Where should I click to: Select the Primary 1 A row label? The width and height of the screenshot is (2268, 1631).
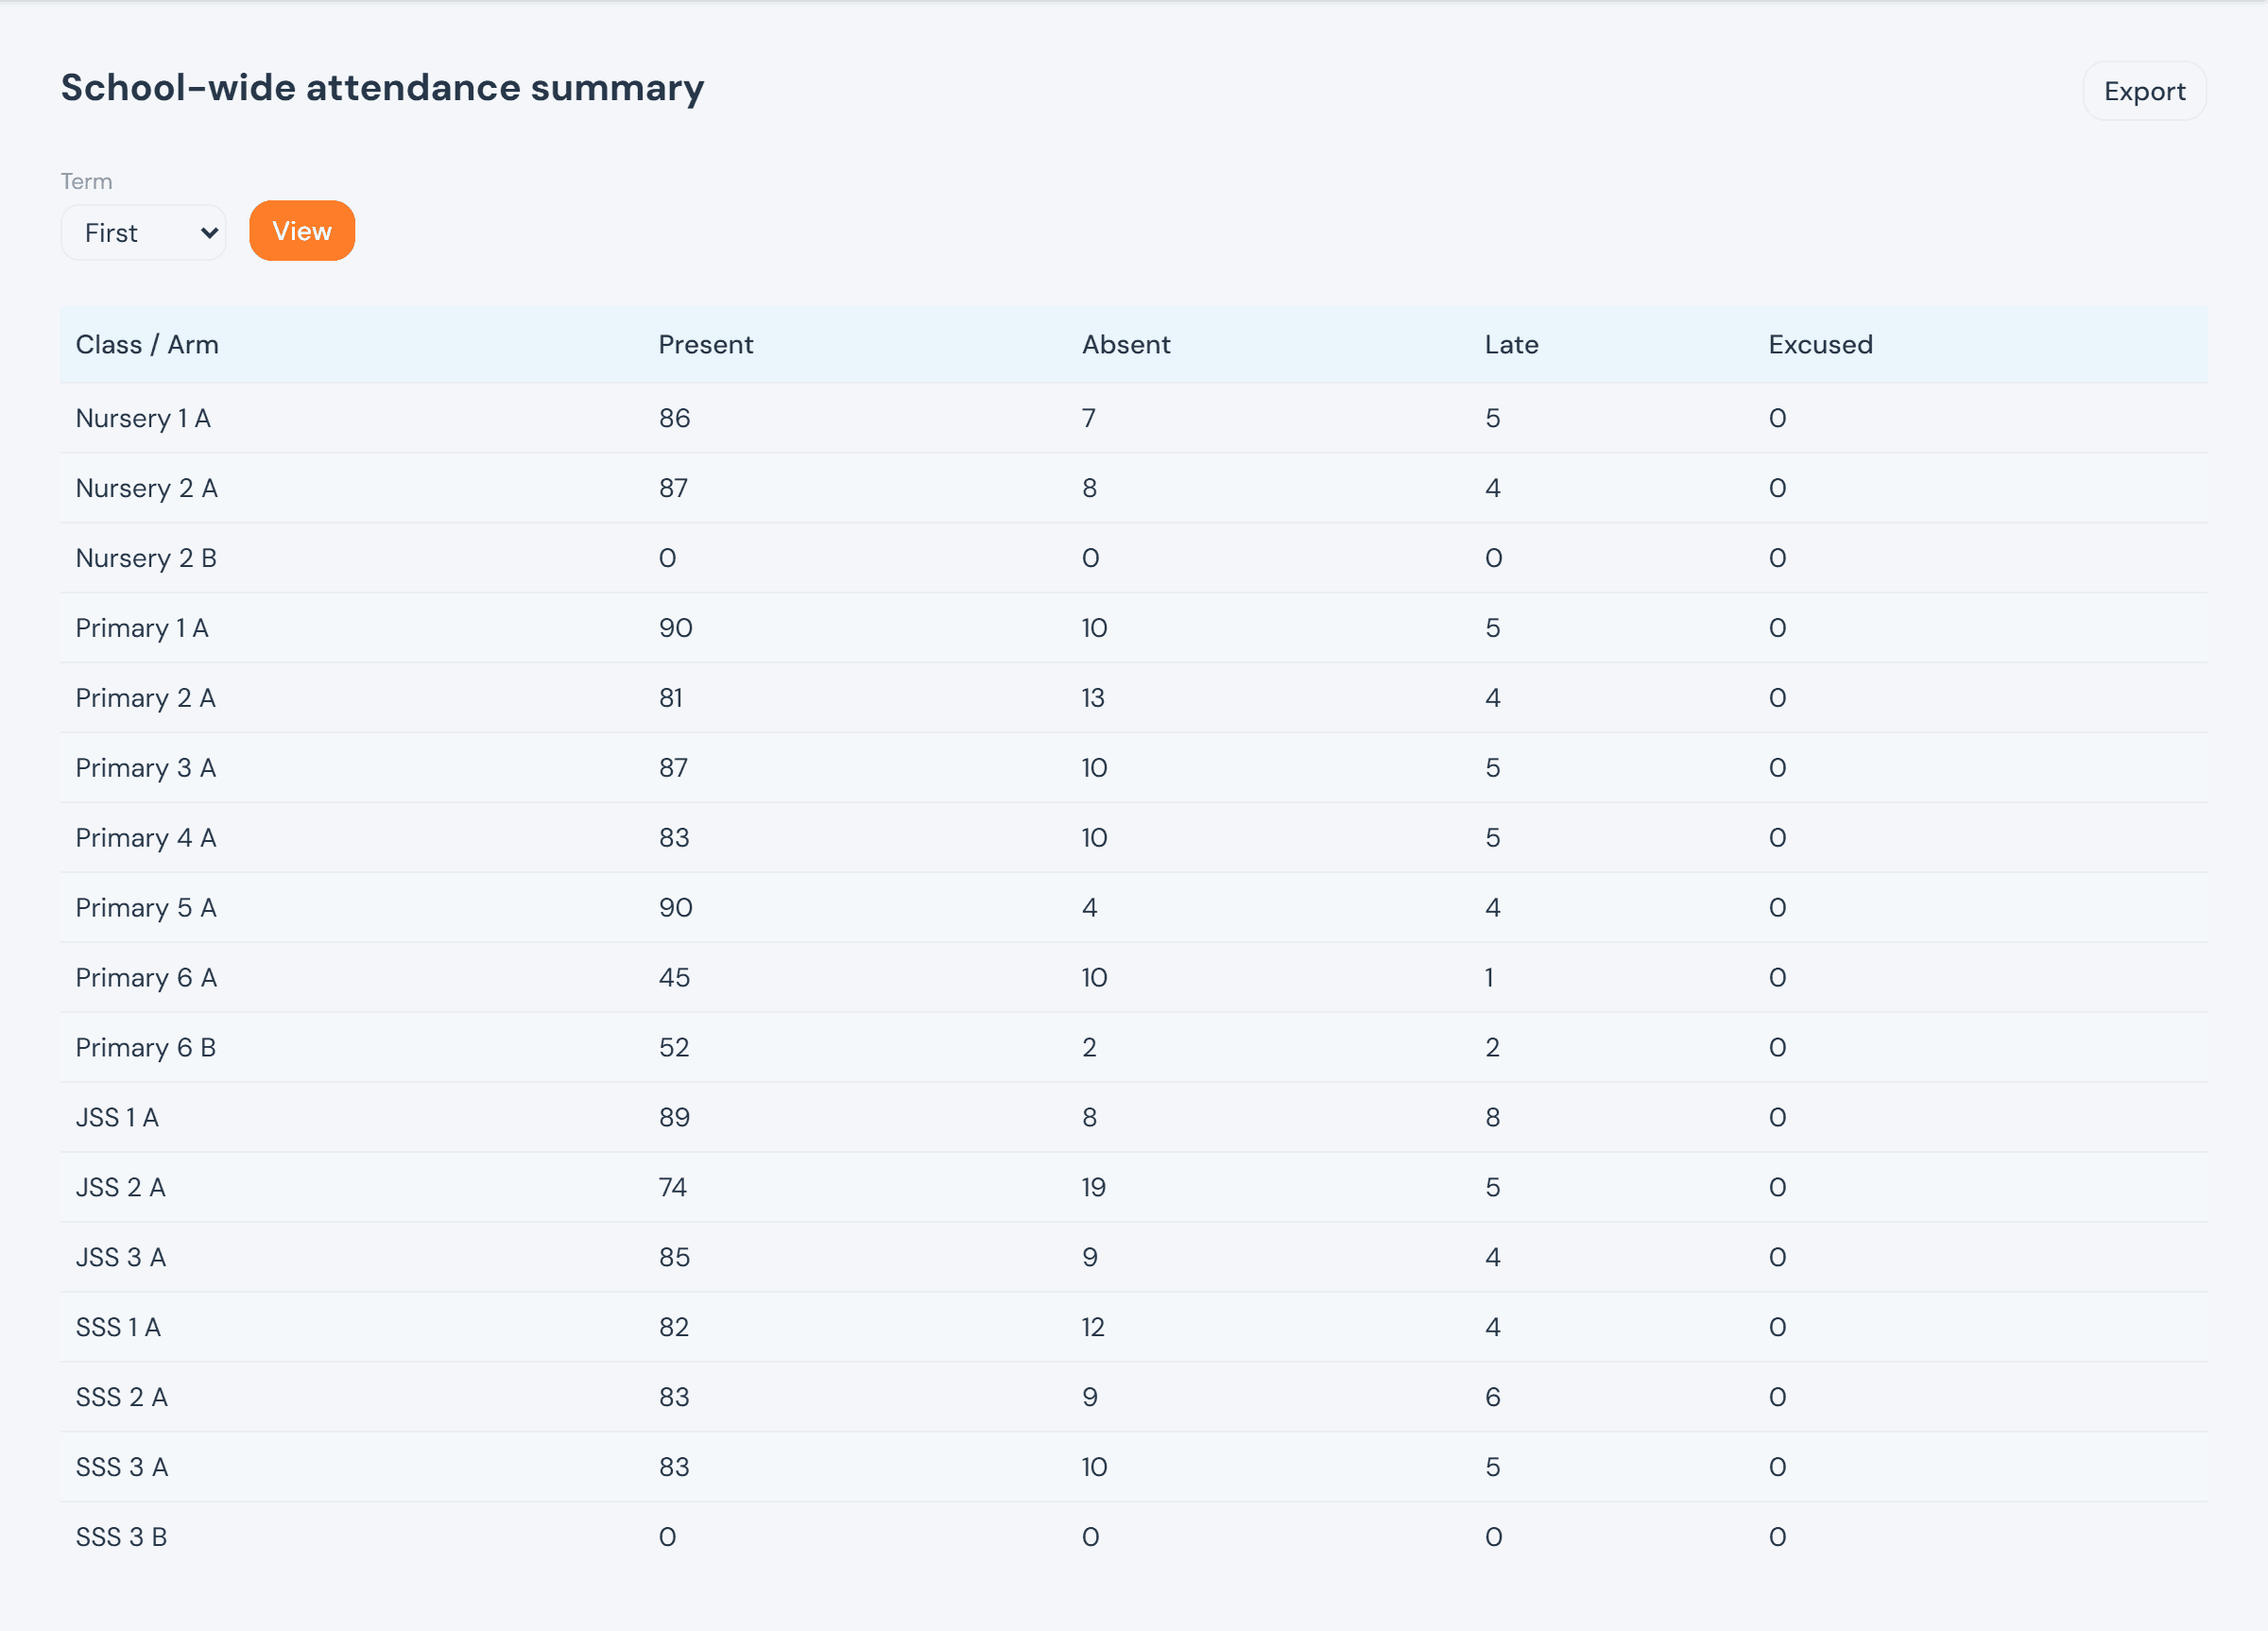[x=142, y=628]
